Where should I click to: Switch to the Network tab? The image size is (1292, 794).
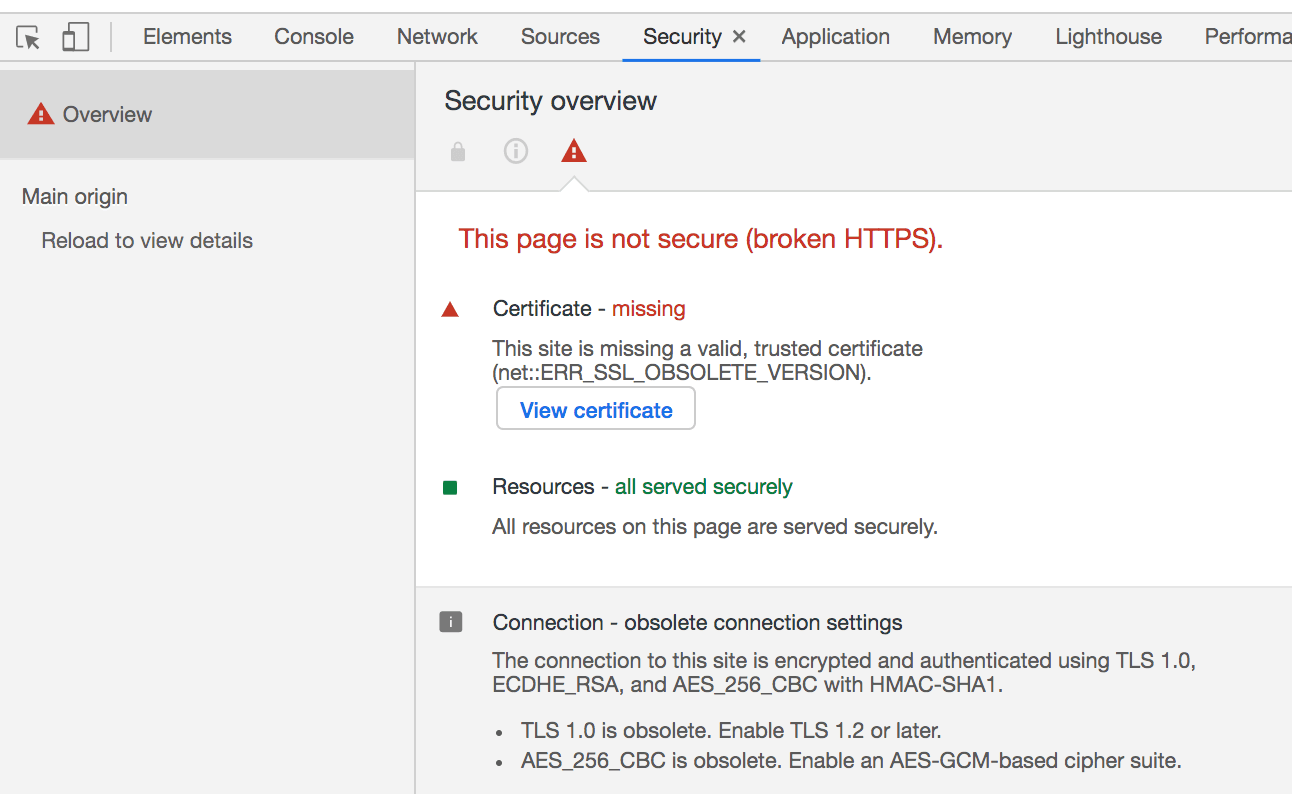(437, 37)
